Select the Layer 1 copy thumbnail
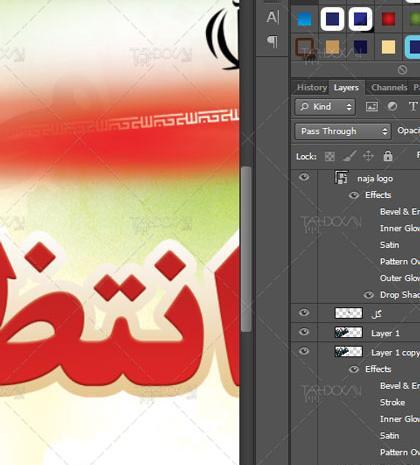The image size is (420, 465). coord(348,352)
